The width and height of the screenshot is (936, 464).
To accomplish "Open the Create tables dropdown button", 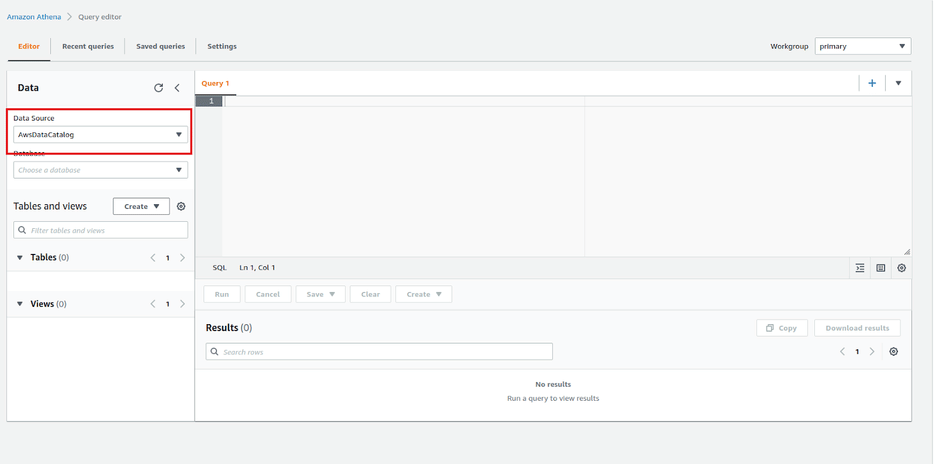I will pos(141,207).
